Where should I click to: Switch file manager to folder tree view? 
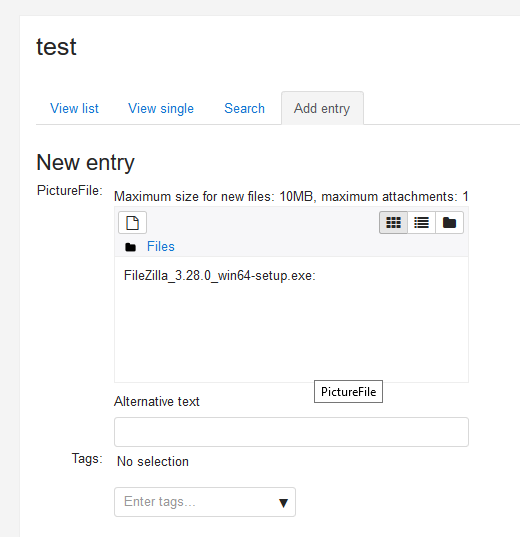point(449,223)
